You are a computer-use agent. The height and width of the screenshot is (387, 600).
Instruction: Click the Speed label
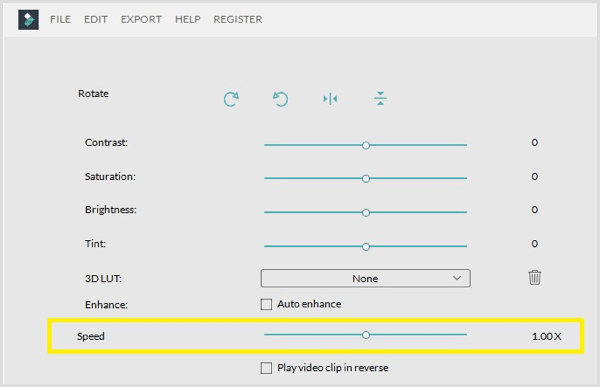91,336
